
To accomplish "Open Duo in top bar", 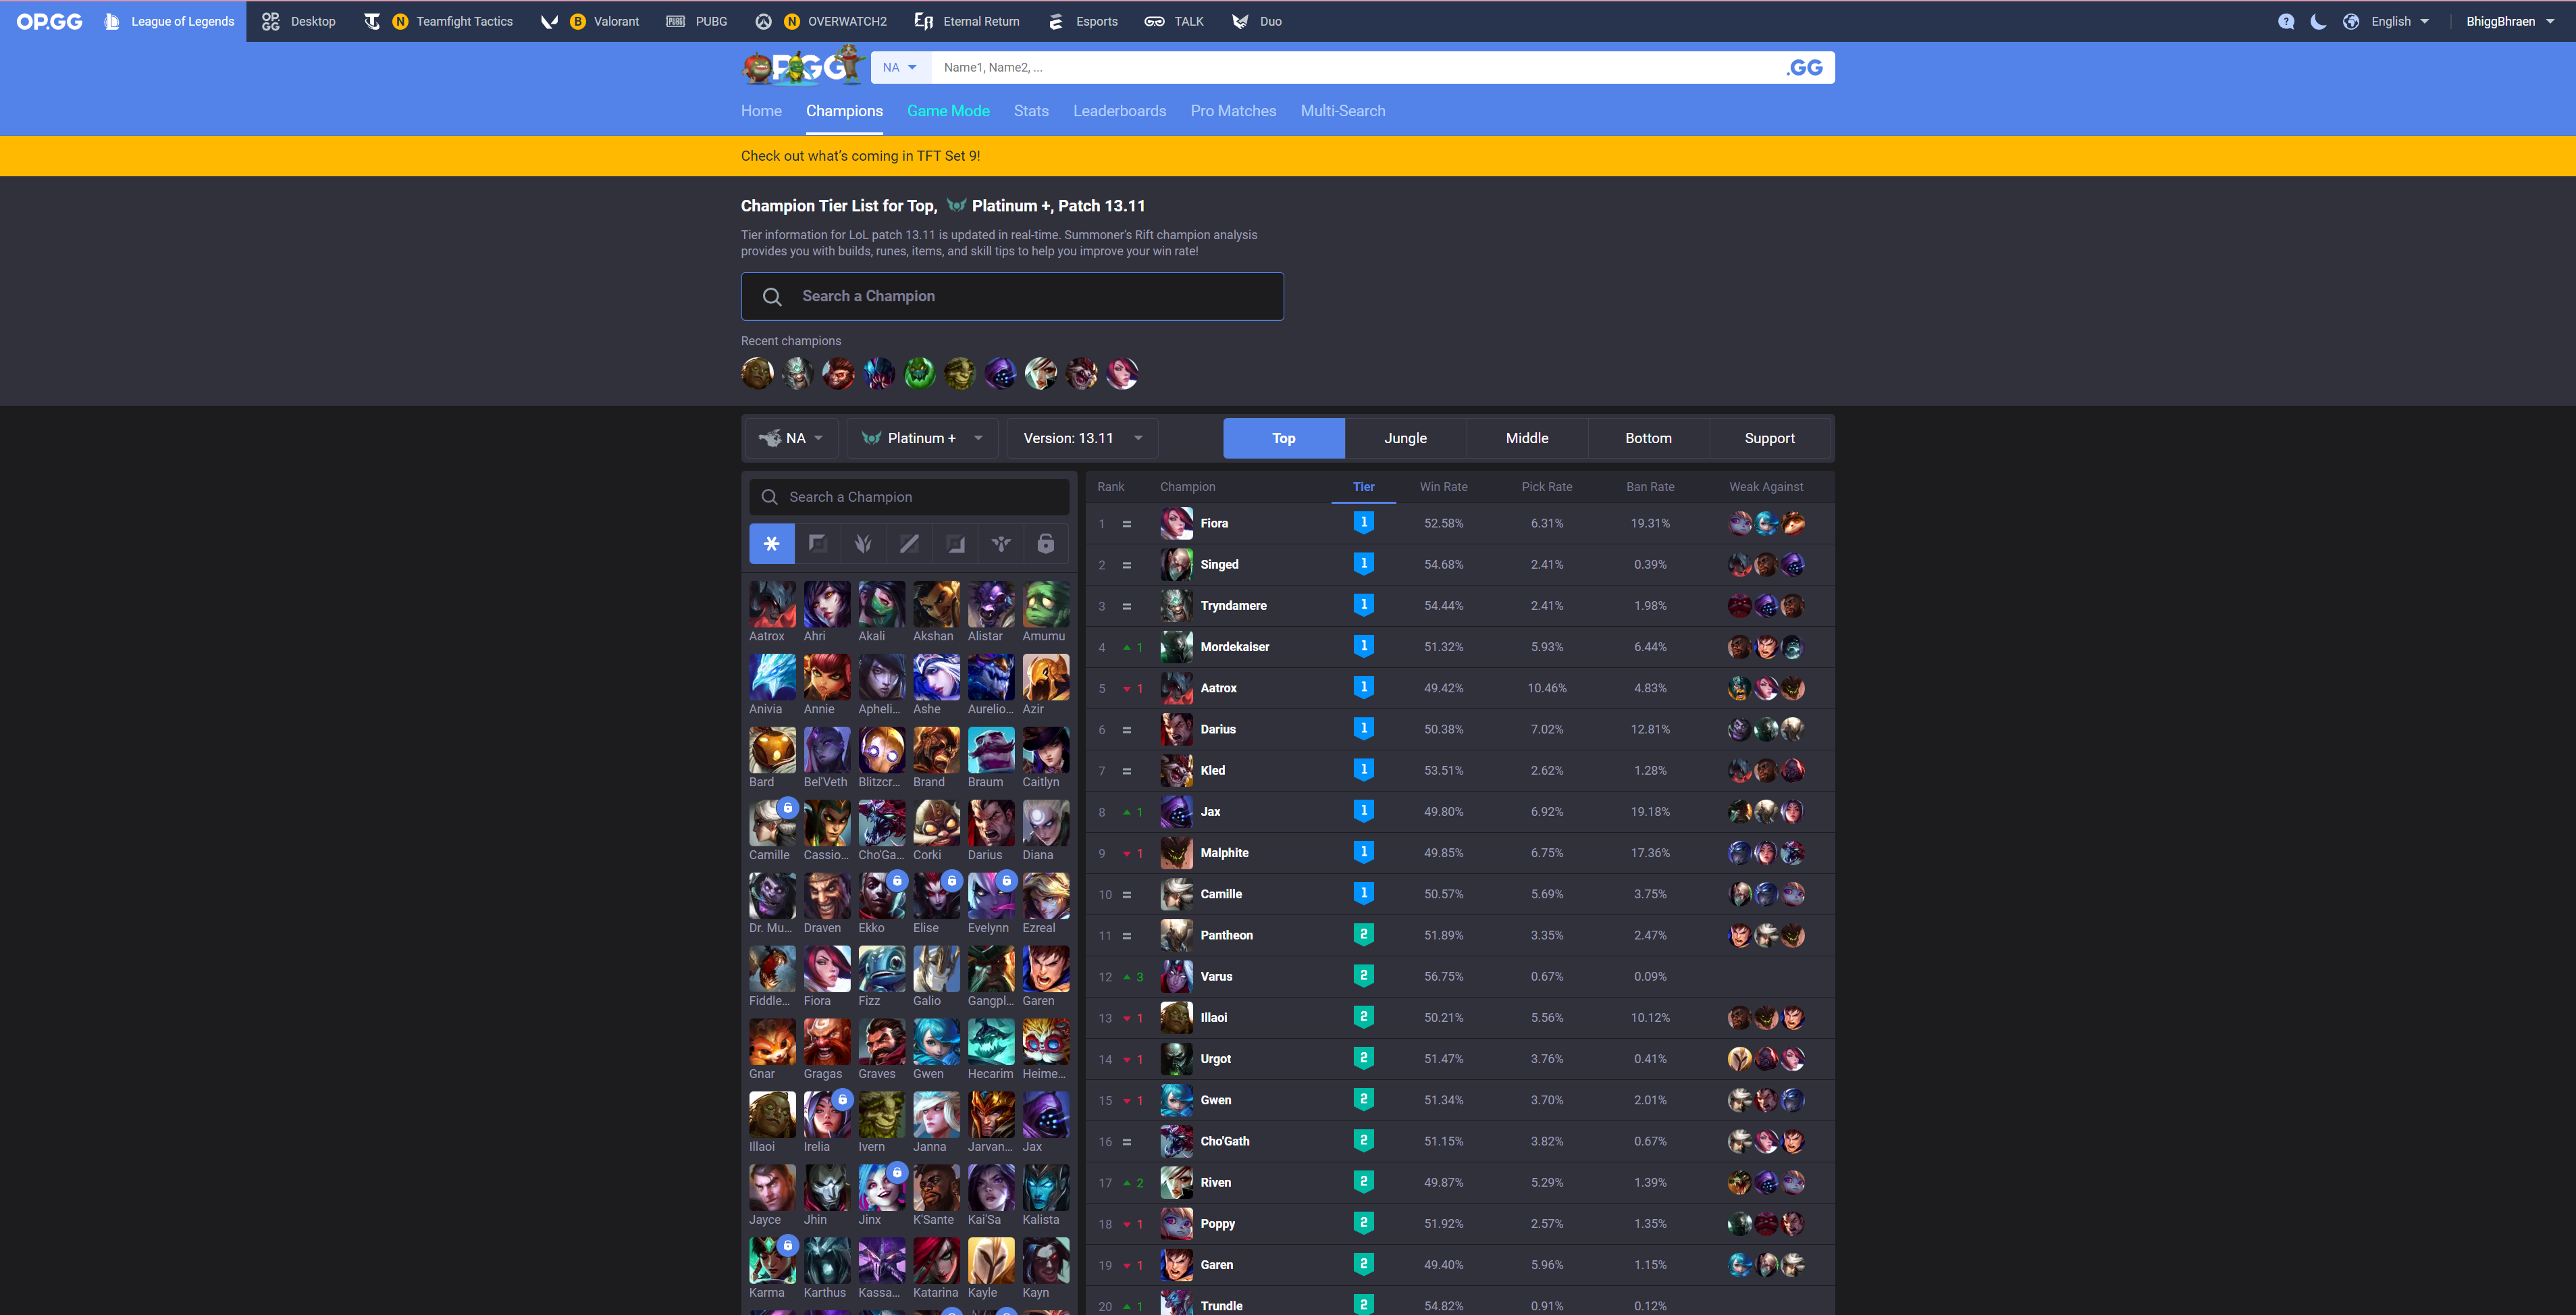I will click(x=1257, y=21).
